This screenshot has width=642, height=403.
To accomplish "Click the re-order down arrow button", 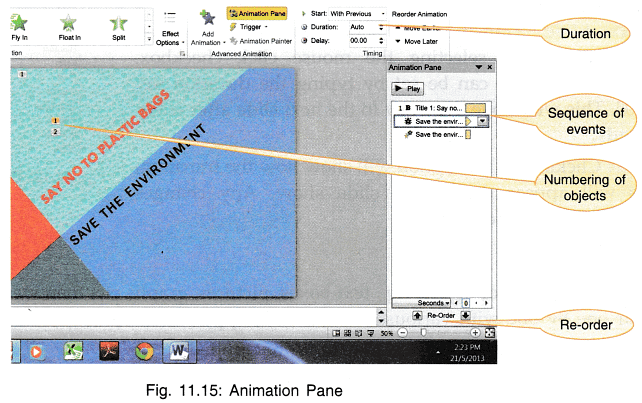I will (x=466, y=316).
